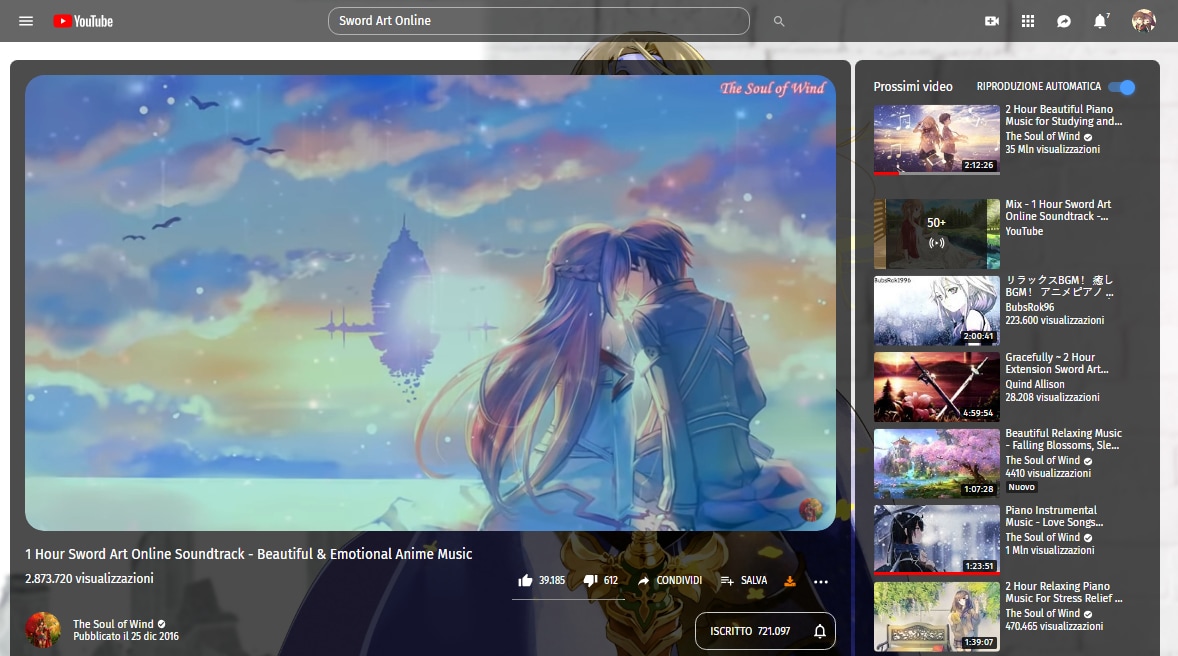Click title '2 Hour Beautiful Piano Music for Studying'
This screenshot has width=1178, height=656.
tap(1064, 115)
